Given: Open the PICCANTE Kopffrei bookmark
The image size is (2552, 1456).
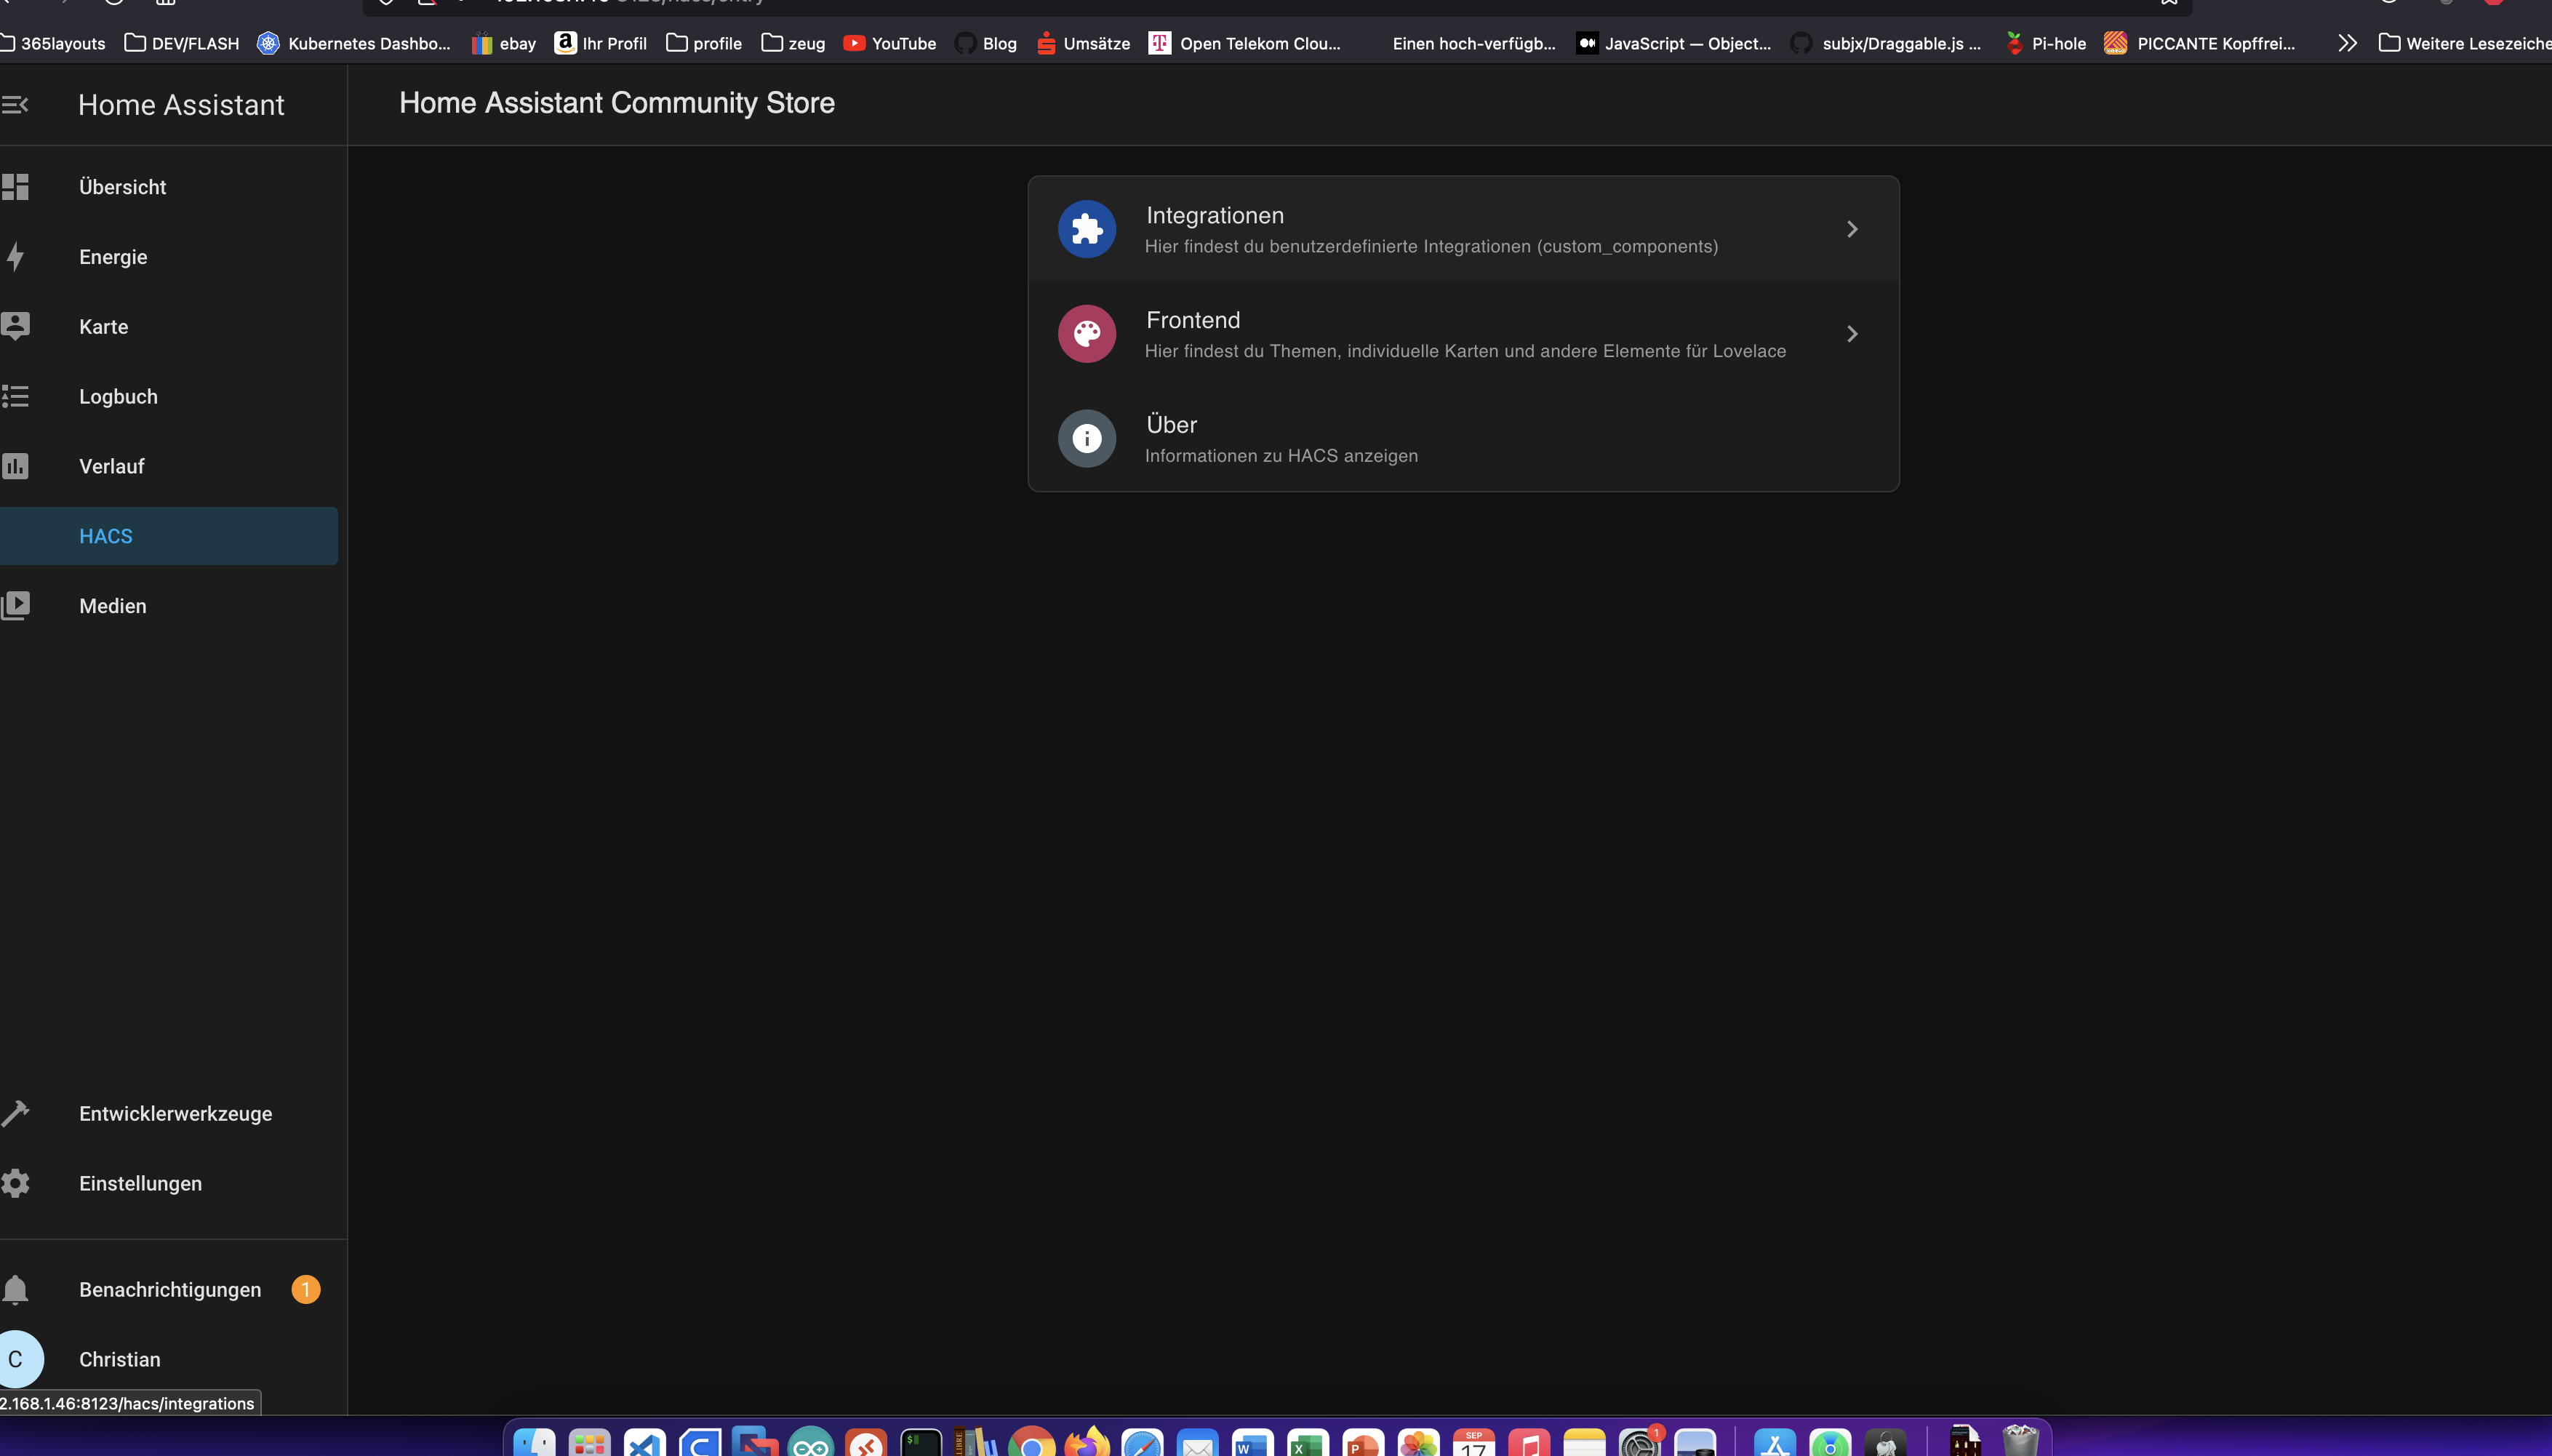Looking at the screenshot, I should click(2199, 43).
